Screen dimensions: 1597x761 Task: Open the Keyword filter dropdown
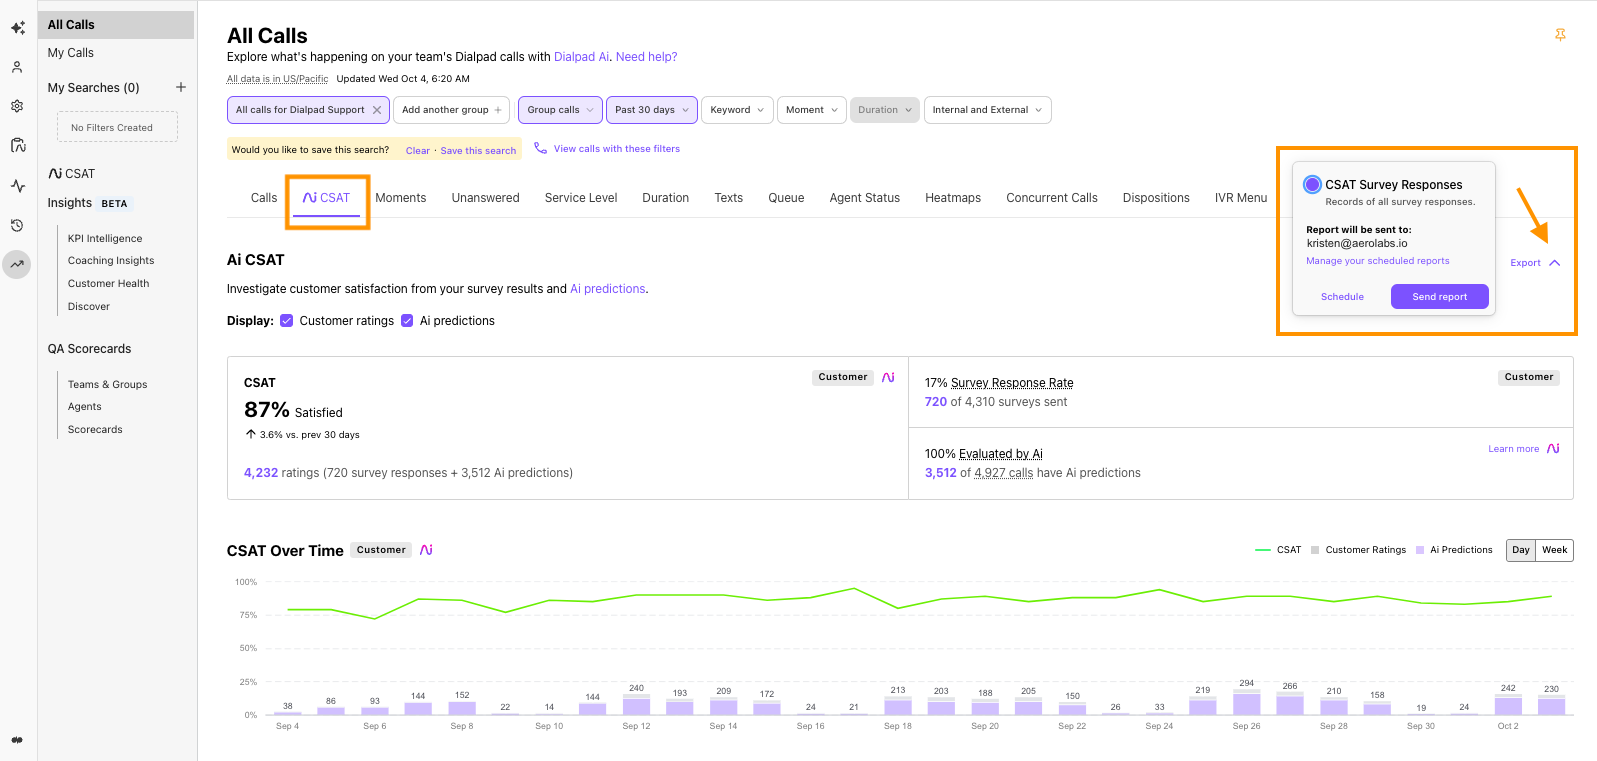(738, 110)
